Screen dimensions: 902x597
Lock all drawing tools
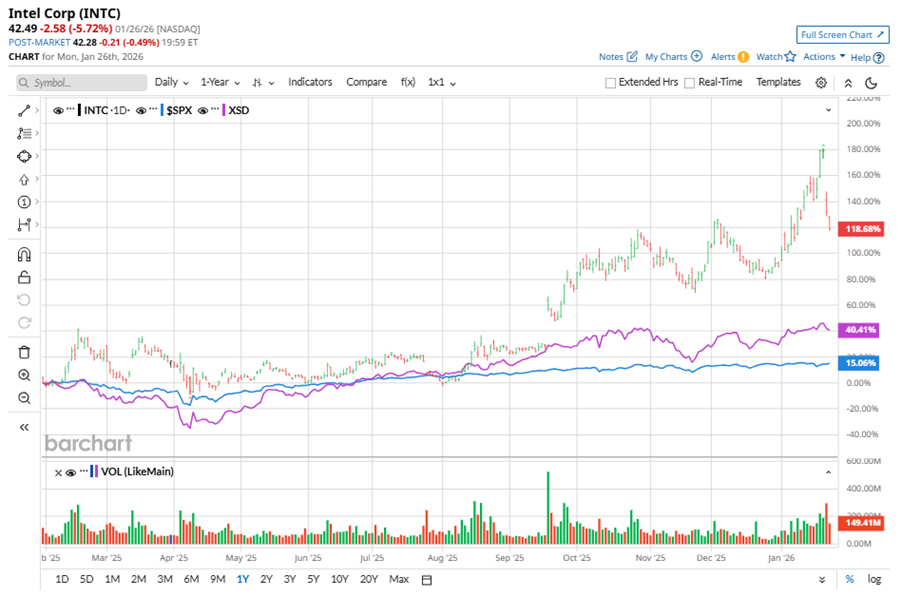tap(24, 278)
